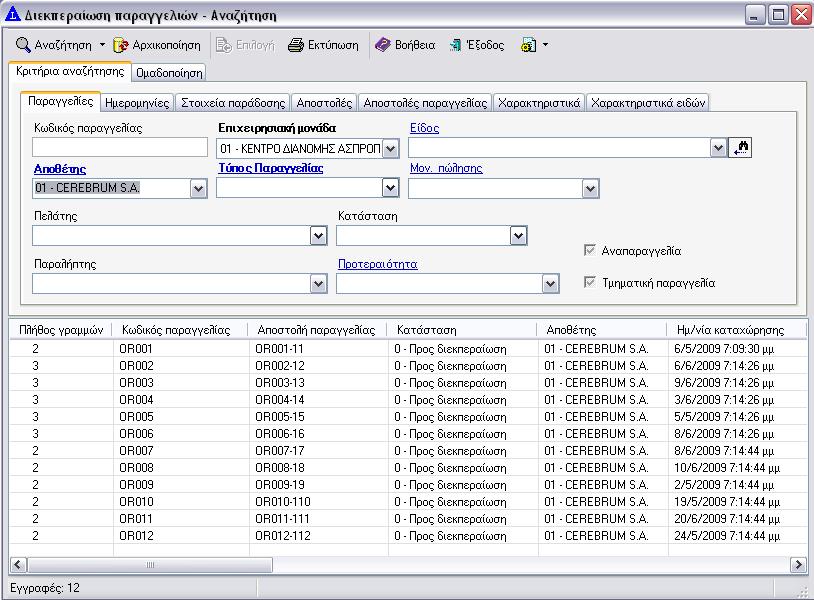814x600 pixels.
Task: Click the application icon in title bar
Action: (12, 15)
